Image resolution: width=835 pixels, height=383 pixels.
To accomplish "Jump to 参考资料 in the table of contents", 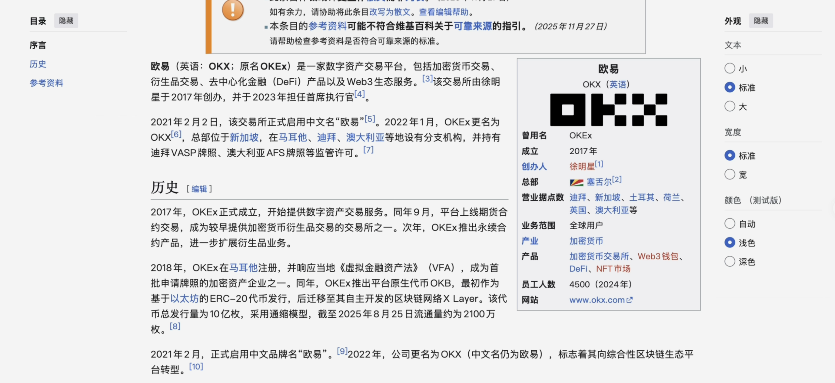I will tap(46, 83).
